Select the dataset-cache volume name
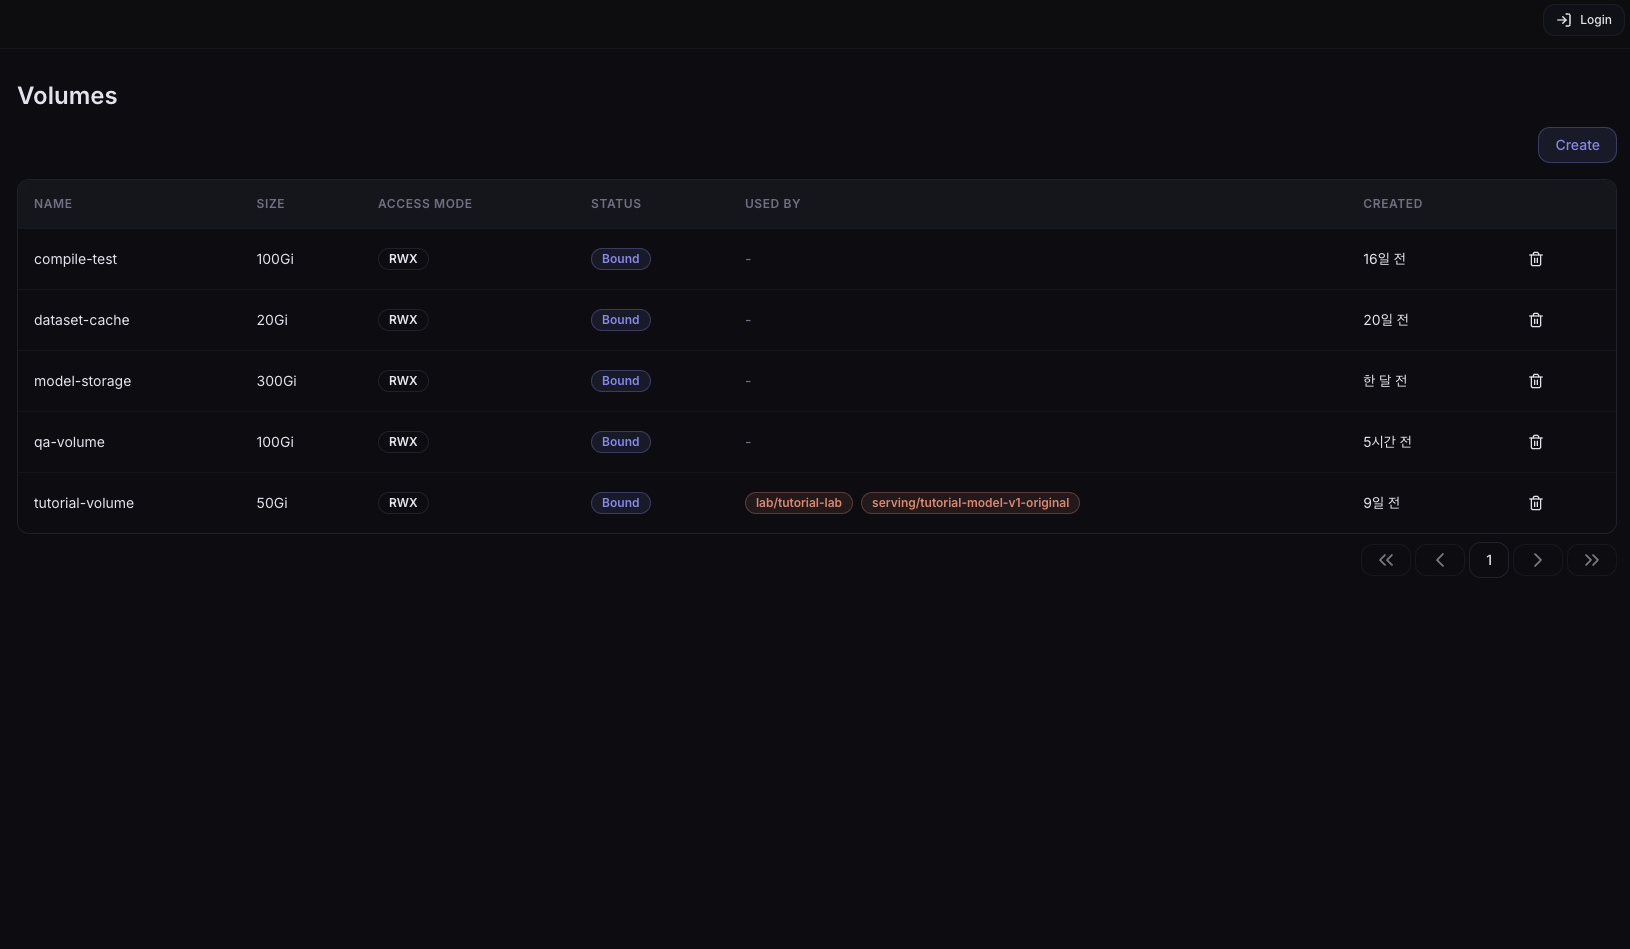This screenshot has width=1630, height=949. 82,320
